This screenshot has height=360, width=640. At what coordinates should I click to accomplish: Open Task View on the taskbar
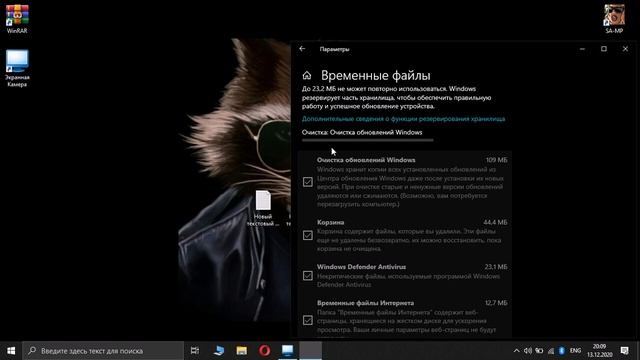pyautogui.click(x=195, y=351)
